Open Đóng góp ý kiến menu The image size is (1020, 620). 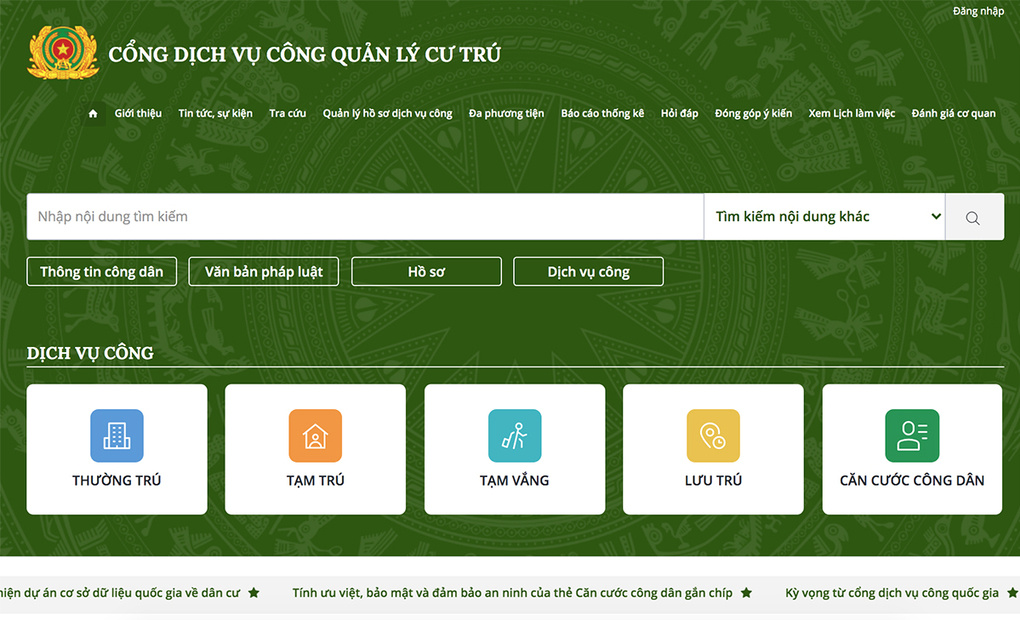(x=753, y=113)
